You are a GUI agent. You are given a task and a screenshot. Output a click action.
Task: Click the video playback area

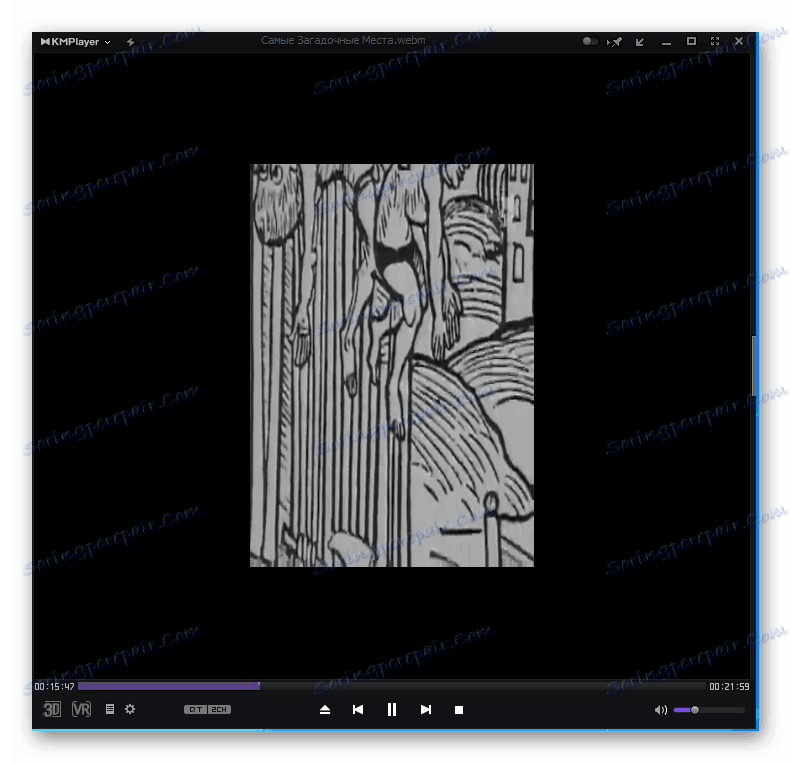tap(391, 365)
